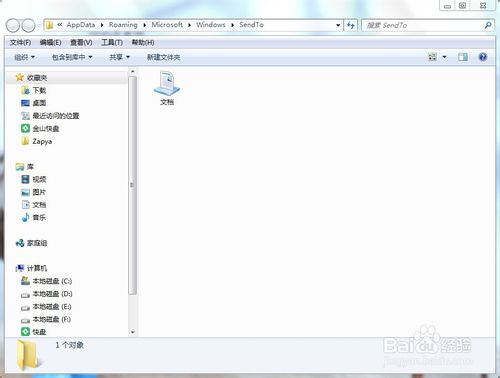Viewport: 500px width, 378px height.
Task: Click the 本地磁盘 (F:) drive icon
Action: (25, 320)
